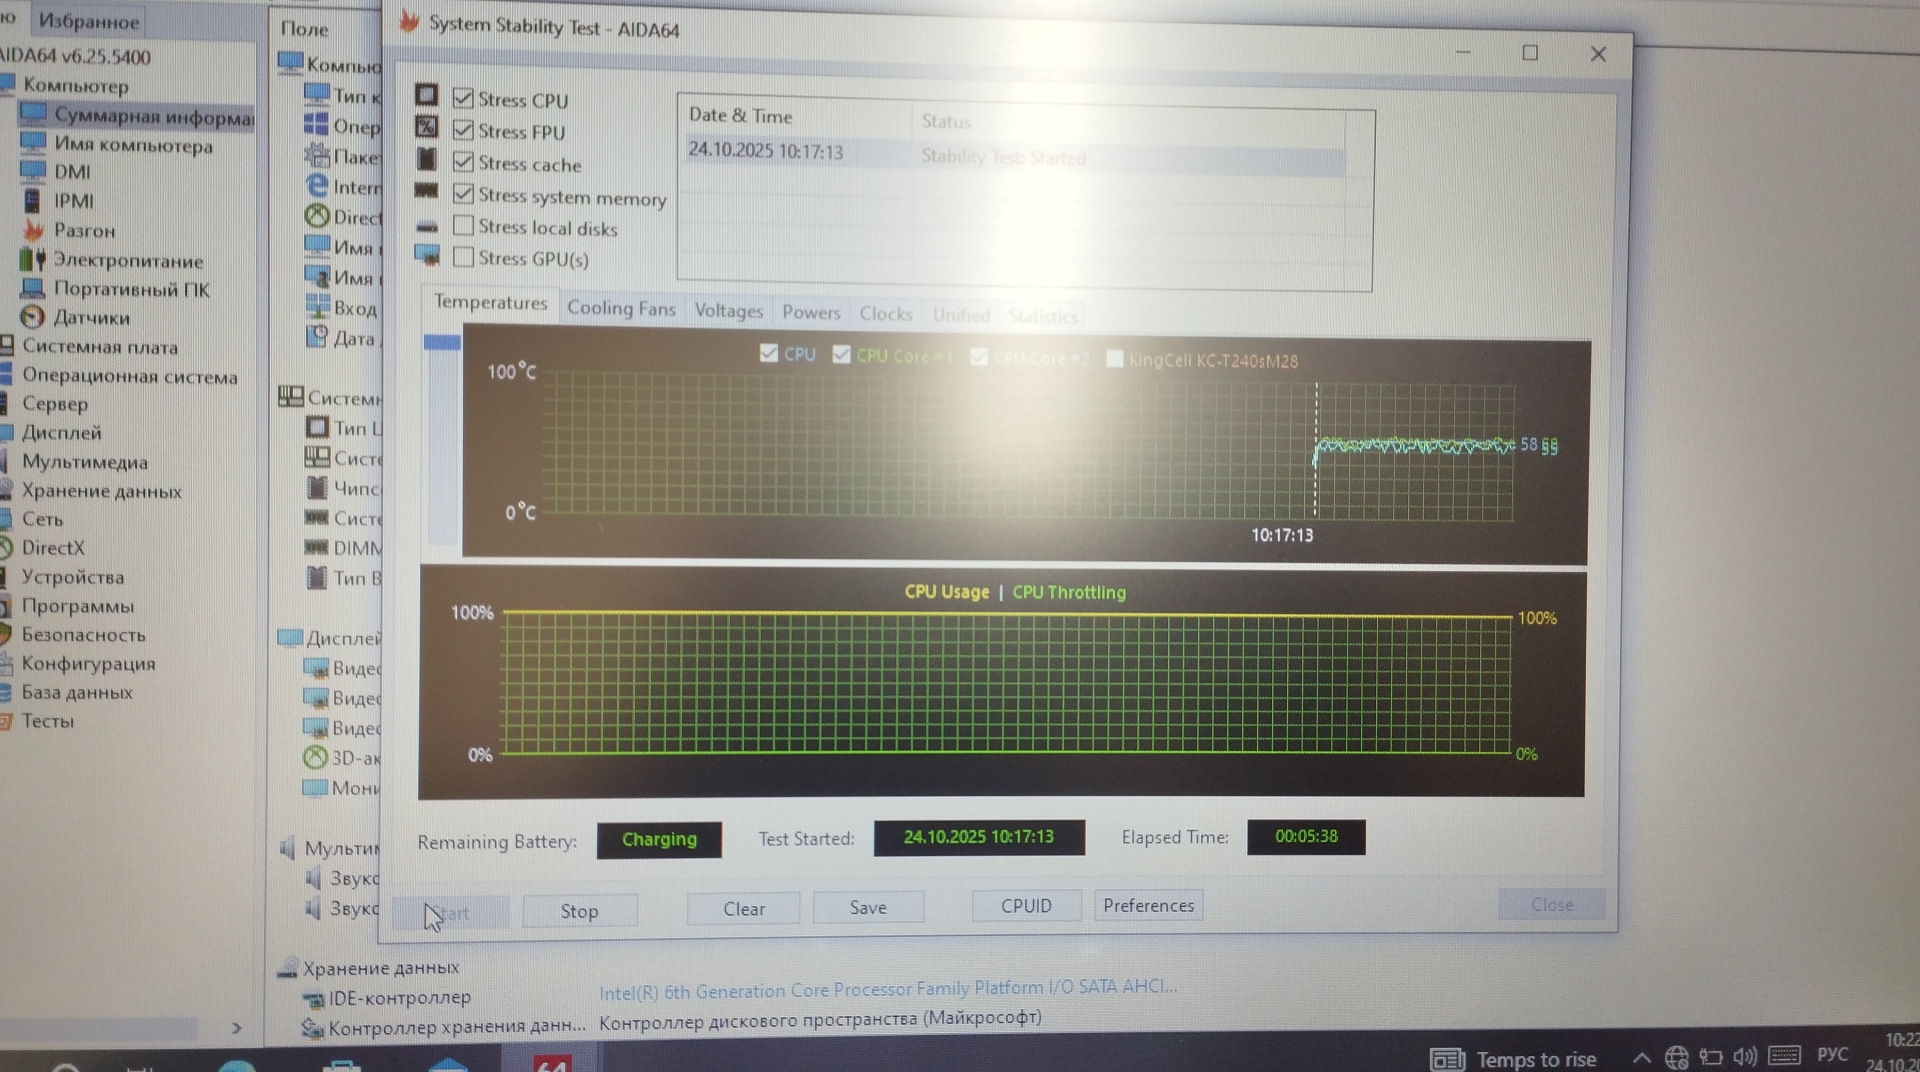Viewport: 1920px width, 1072px height.
Task: Switch to the Cooling Fans tab
Action: click(x=621, y=308)
